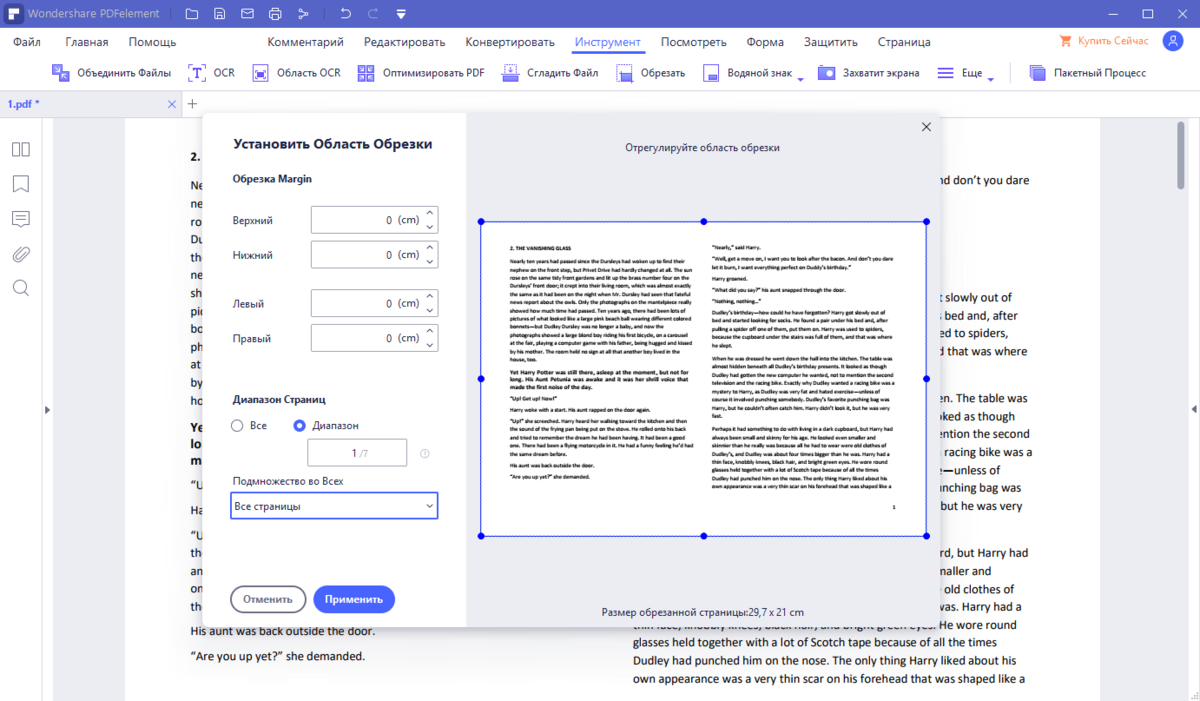Increase the Верхний margin value
This screenshot has height=701, width=1200.
430,212
